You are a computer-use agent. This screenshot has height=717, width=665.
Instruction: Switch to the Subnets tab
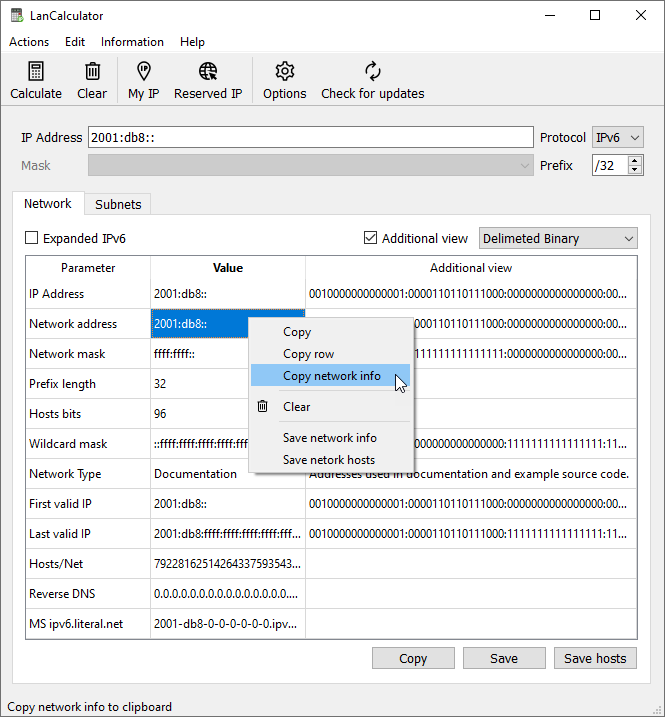click(118, 204)
